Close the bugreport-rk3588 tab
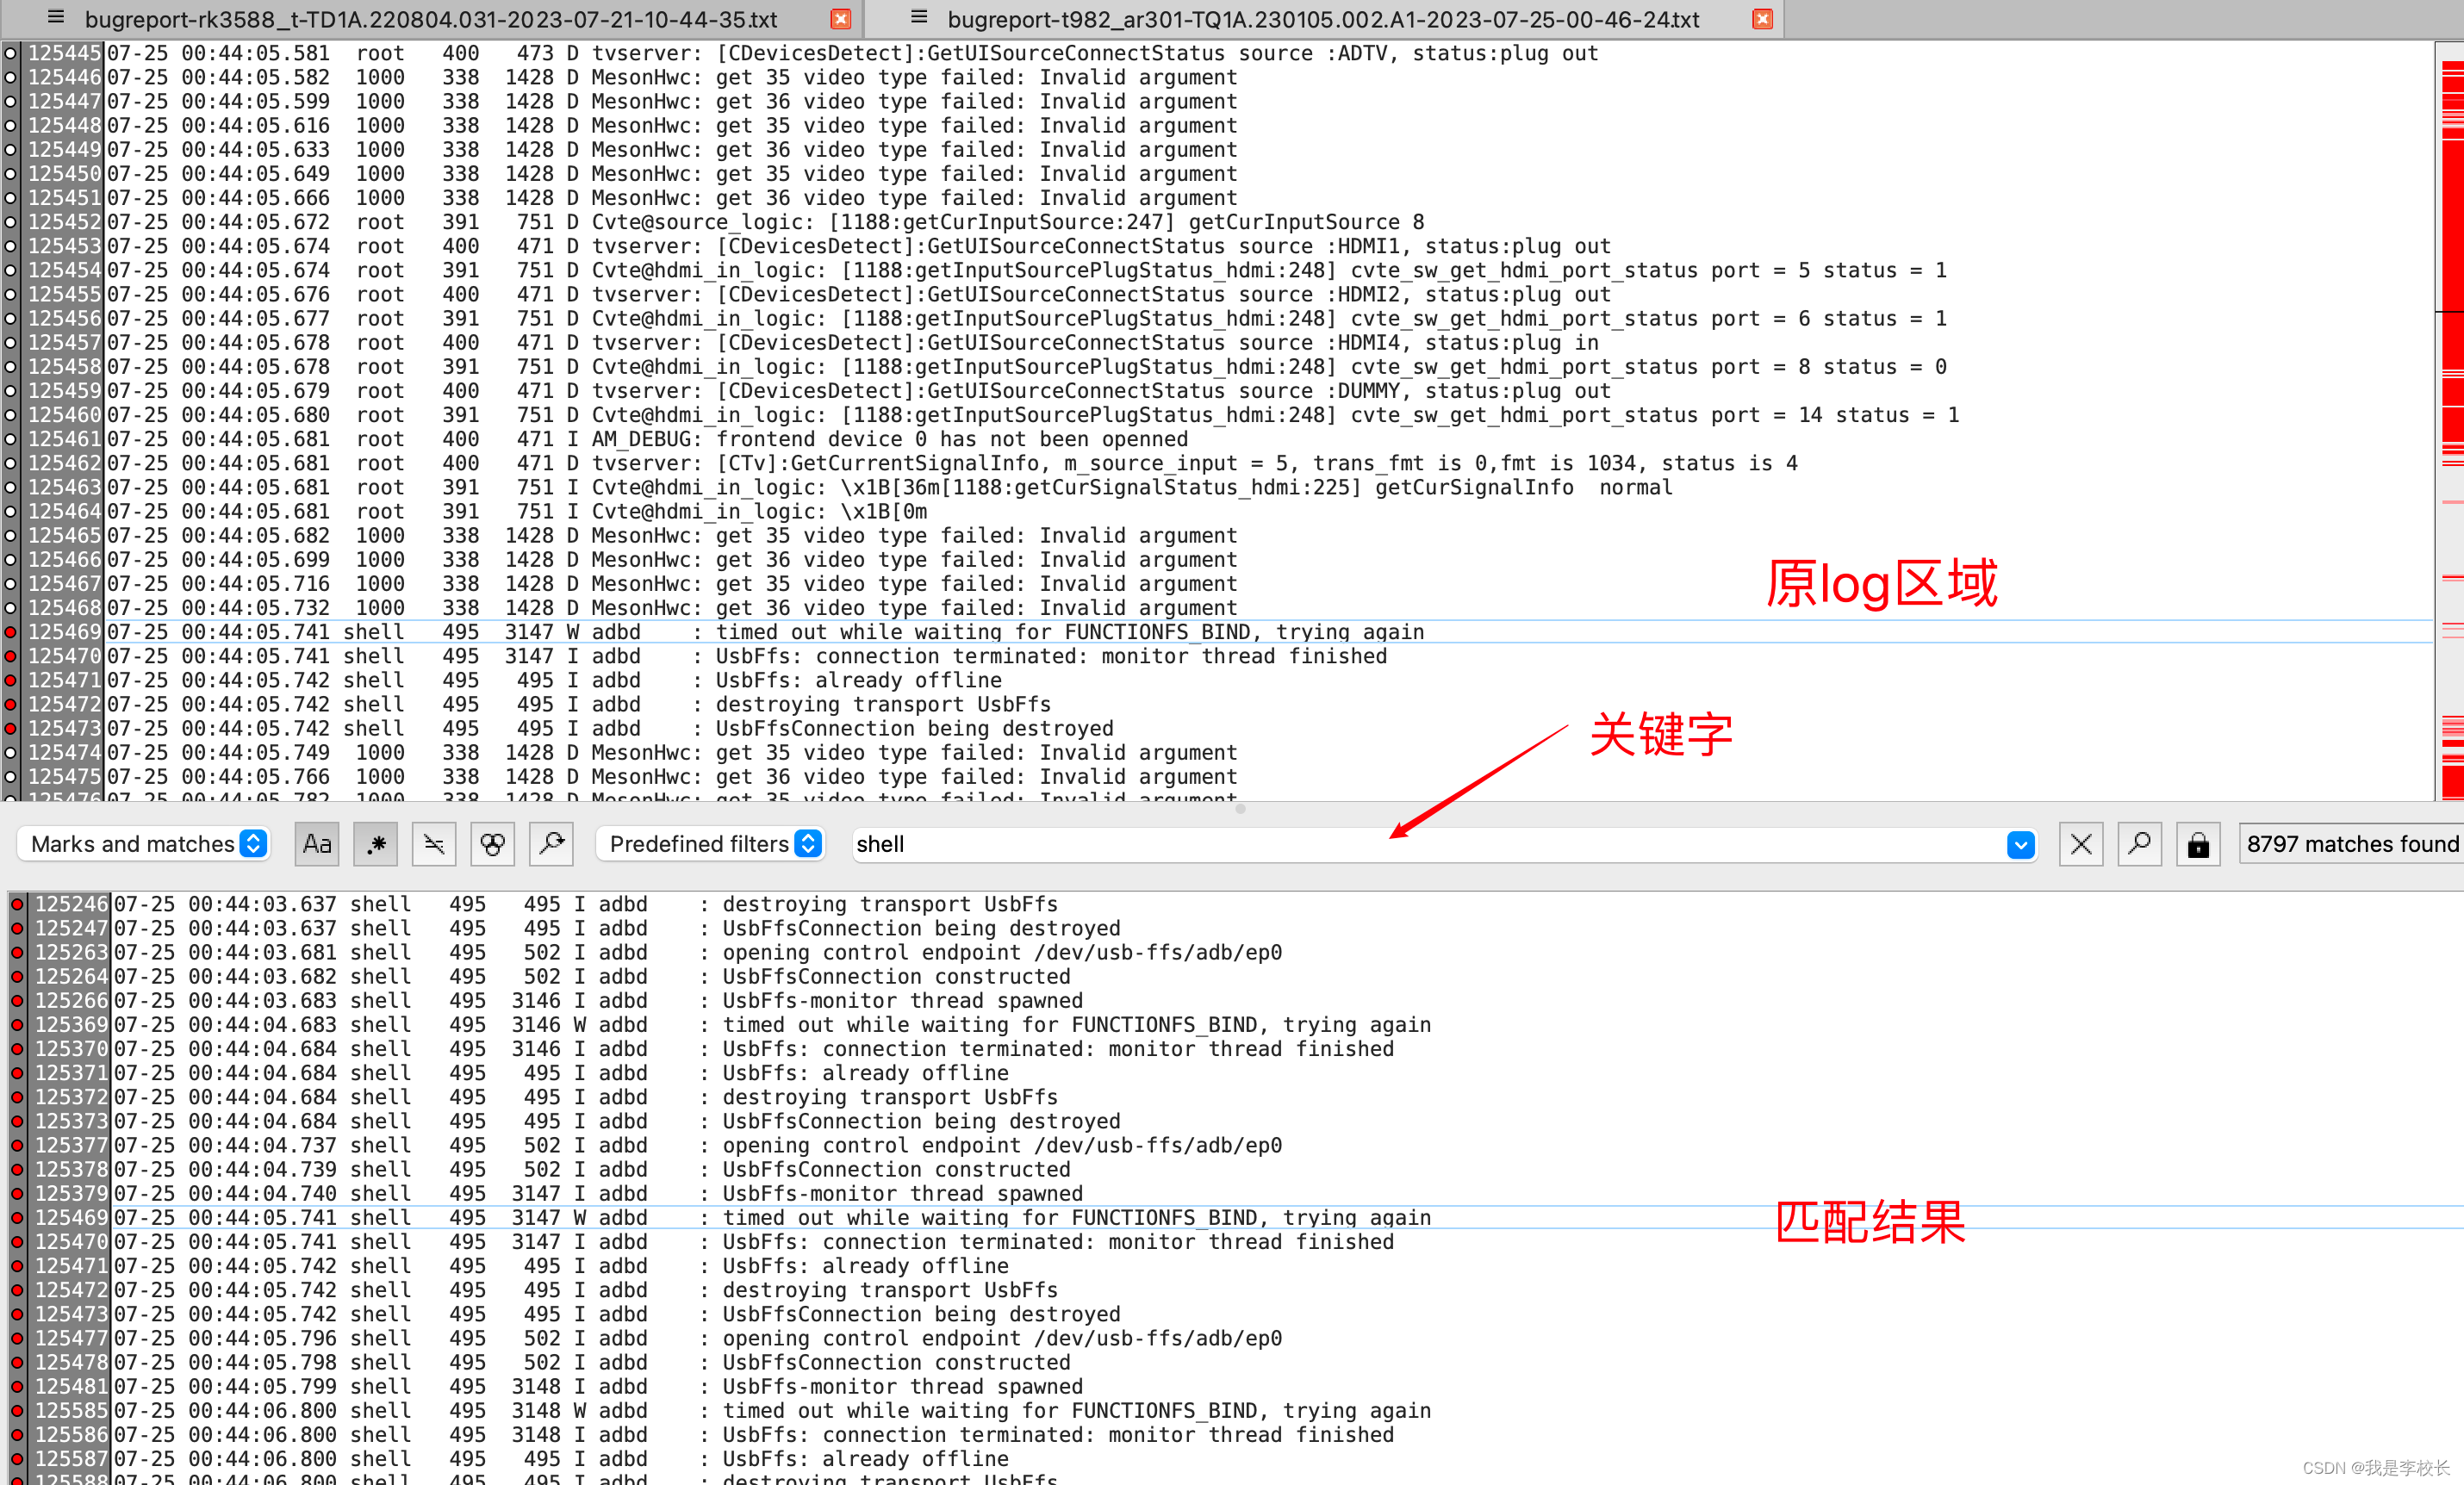This screenshot has height=1485, width=2464. pos(841,18)
